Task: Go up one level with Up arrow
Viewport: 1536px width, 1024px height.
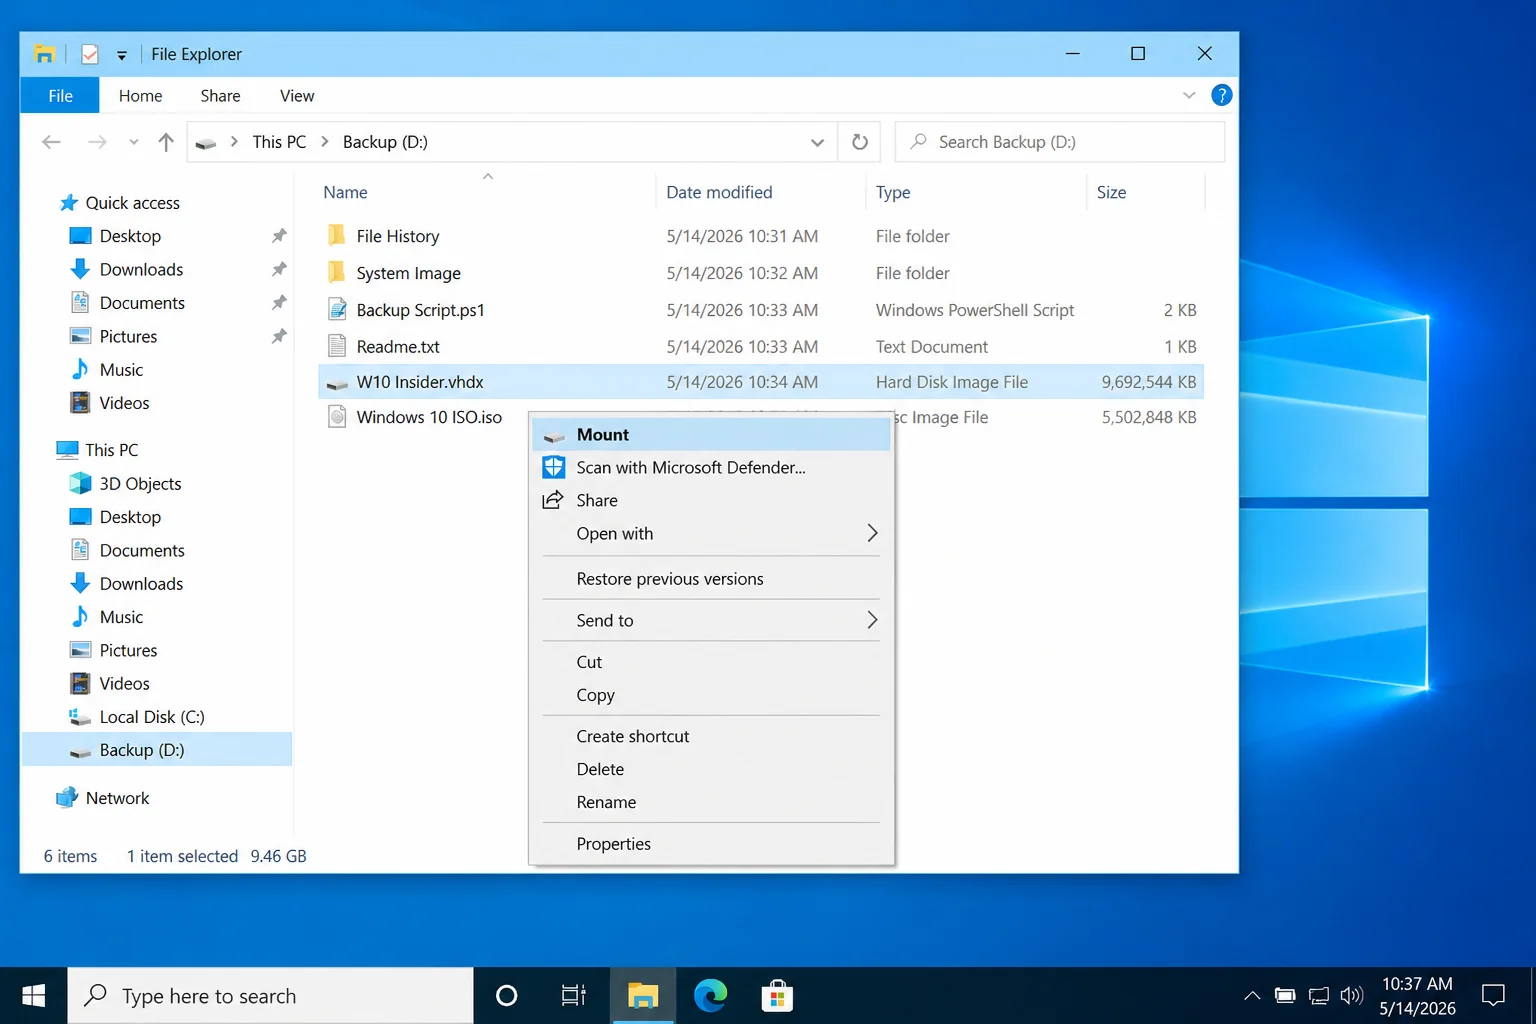Action: click(166, 142)
